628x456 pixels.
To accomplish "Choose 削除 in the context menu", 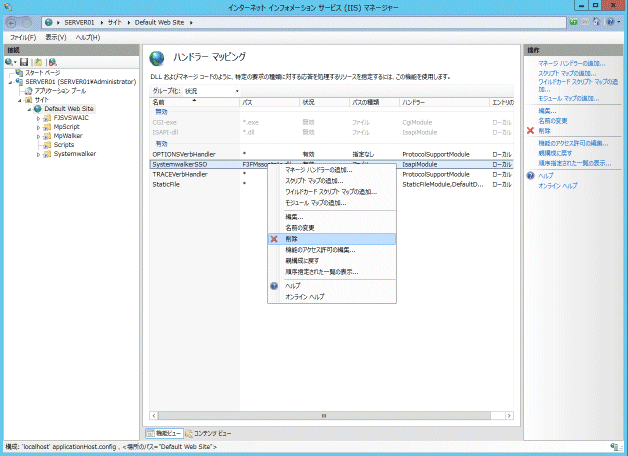I will point(332,239).
